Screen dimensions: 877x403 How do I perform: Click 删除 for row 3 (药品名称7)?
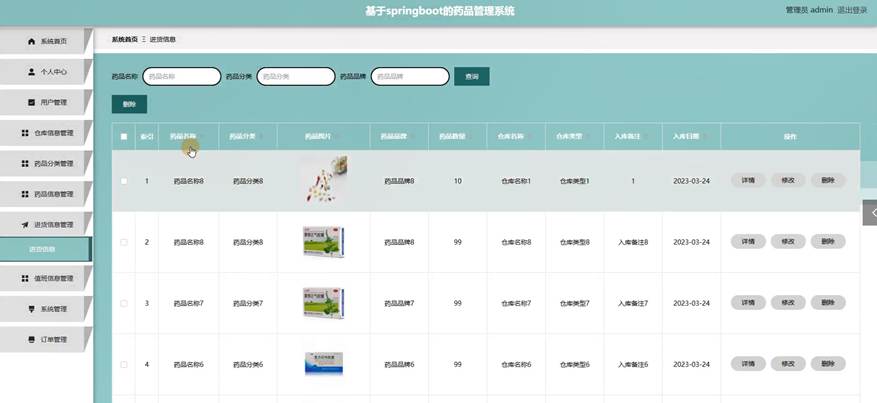pyautogui.click(x=828, y=302)
